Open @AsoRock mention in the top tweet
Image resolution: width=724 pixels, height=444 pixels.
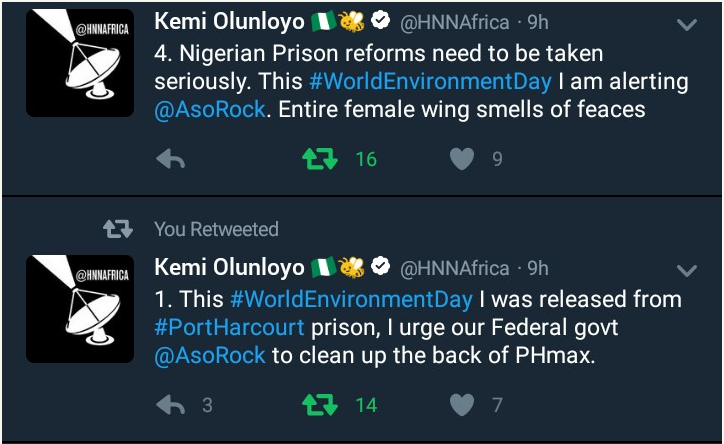pyautogui.click(x=211, y=109)
